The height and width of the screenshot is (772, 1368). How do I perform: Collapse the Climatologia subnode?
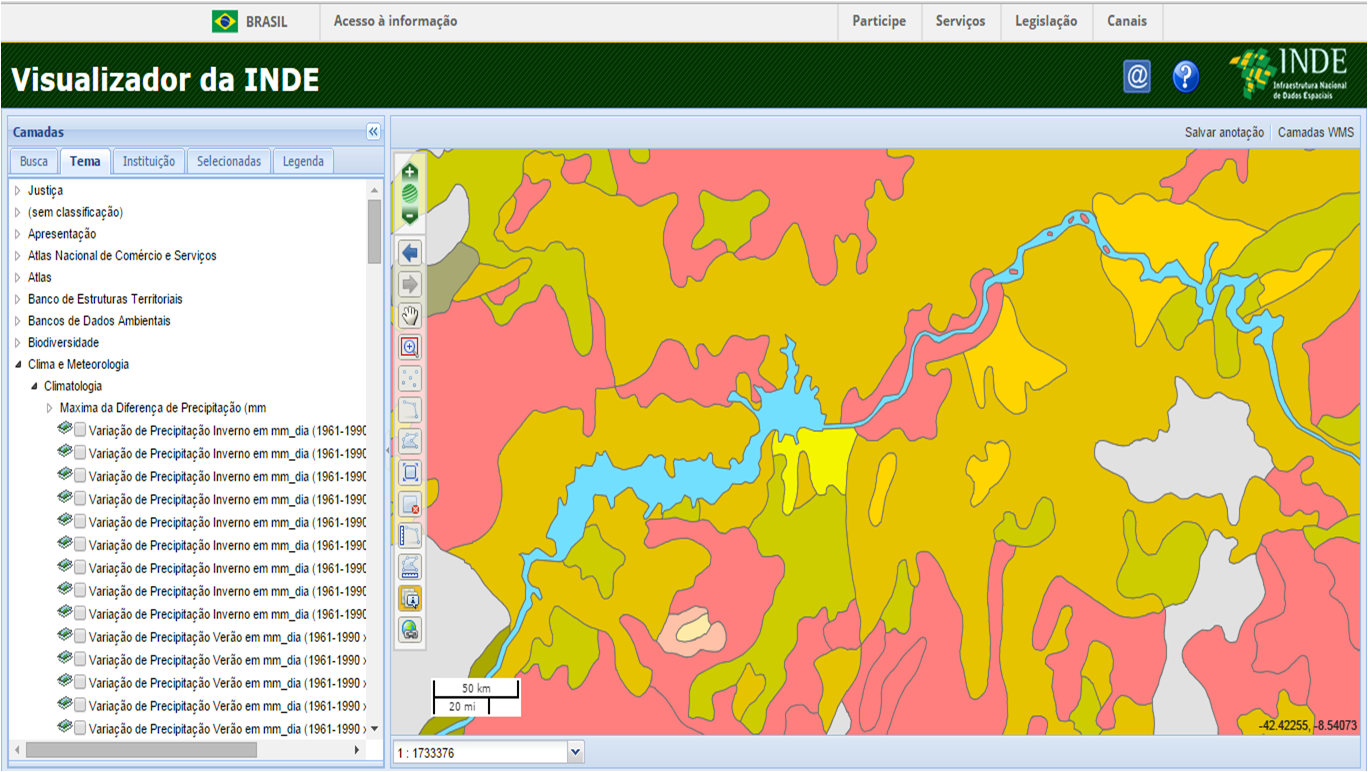coord(34,386)
